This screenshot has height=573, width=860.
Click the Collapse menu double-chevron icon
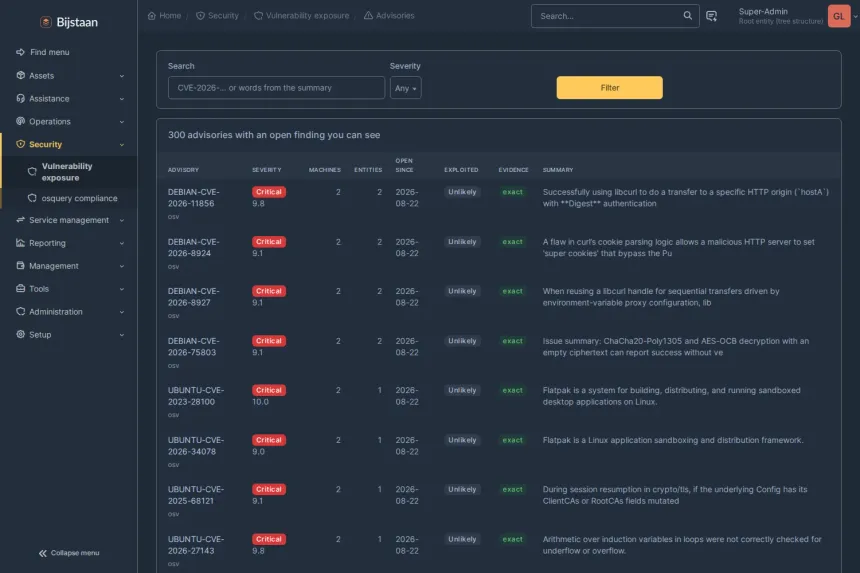point(43,553)
